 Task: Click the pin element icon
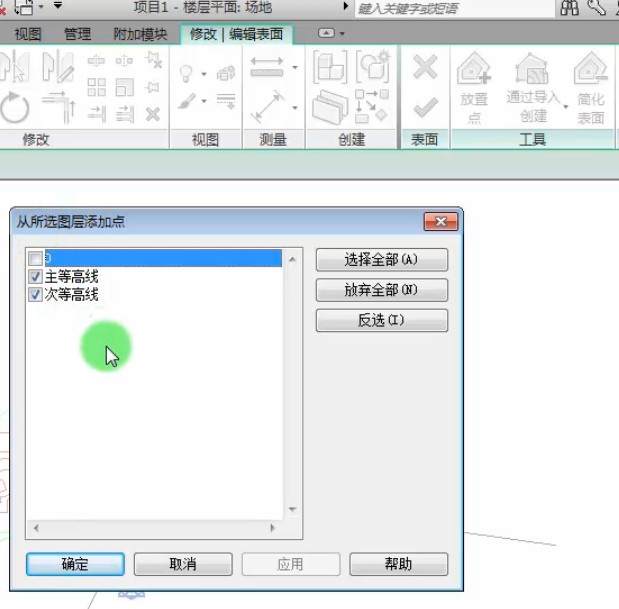[x=153, y=87]
